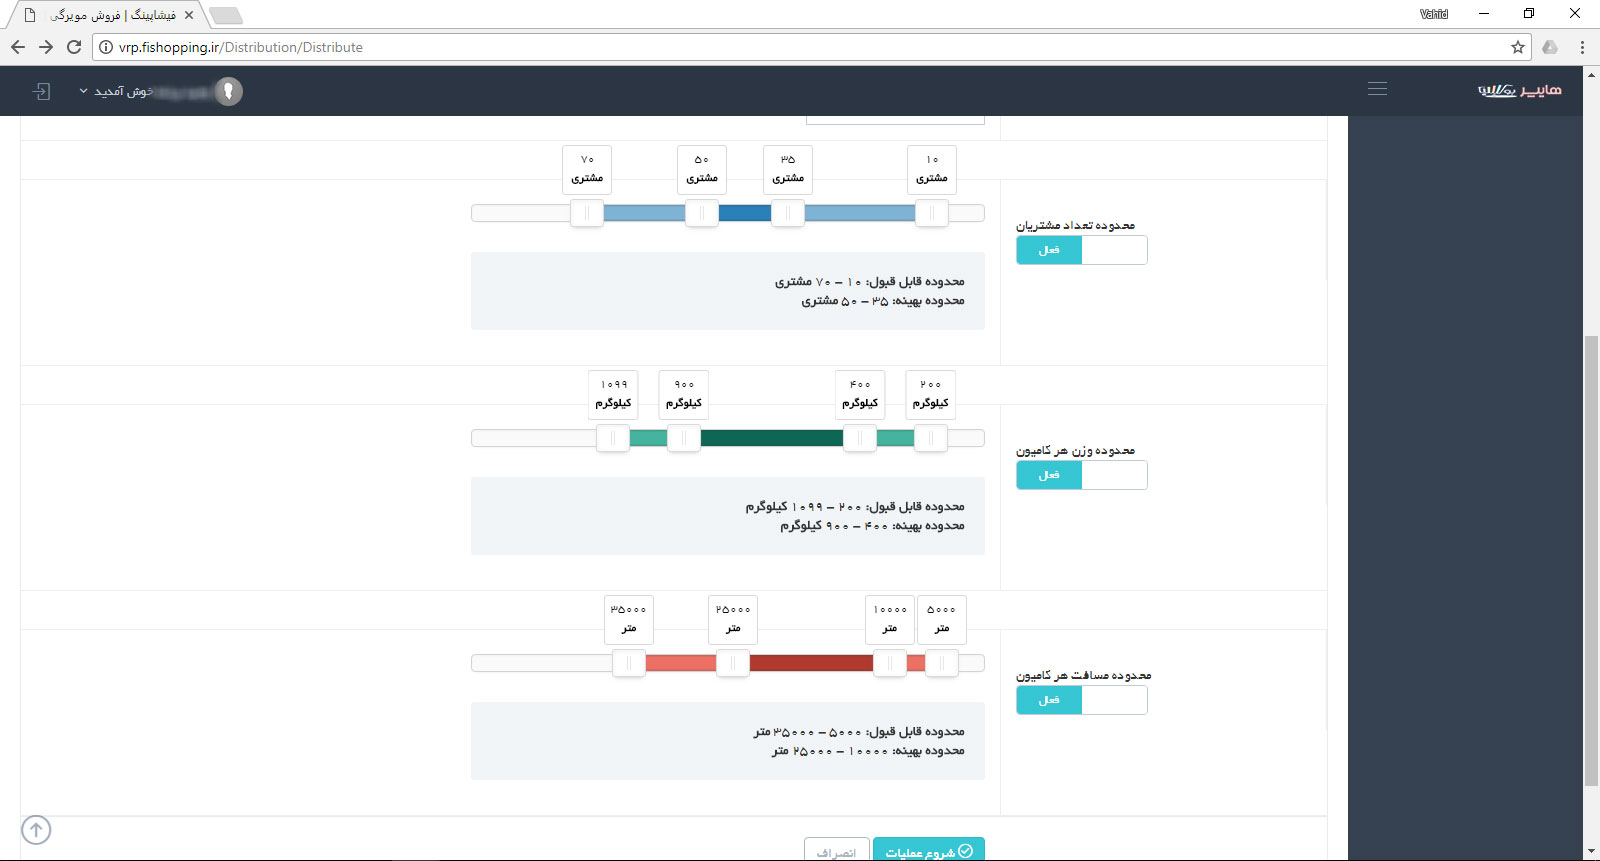
Task: Click the logout icon in header
Action: (x=41, y=91)
